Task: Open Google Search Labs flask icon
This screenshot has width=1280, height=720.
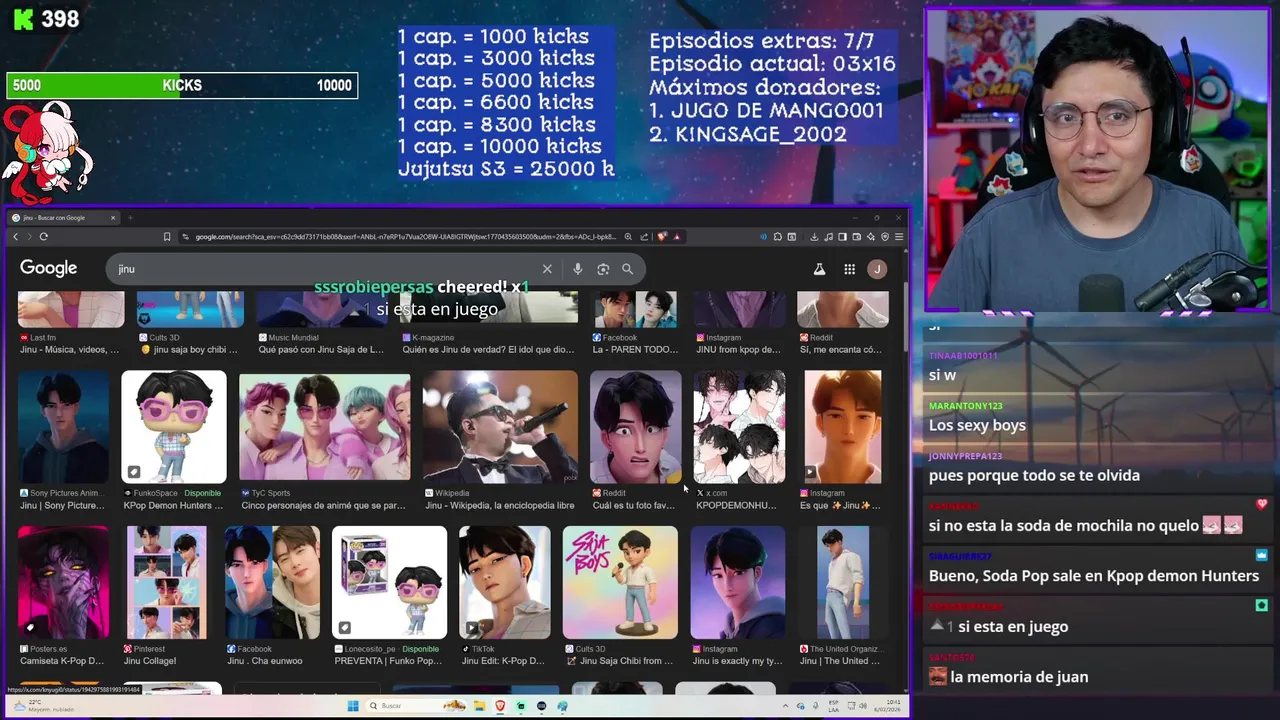Action: [819, 269]
